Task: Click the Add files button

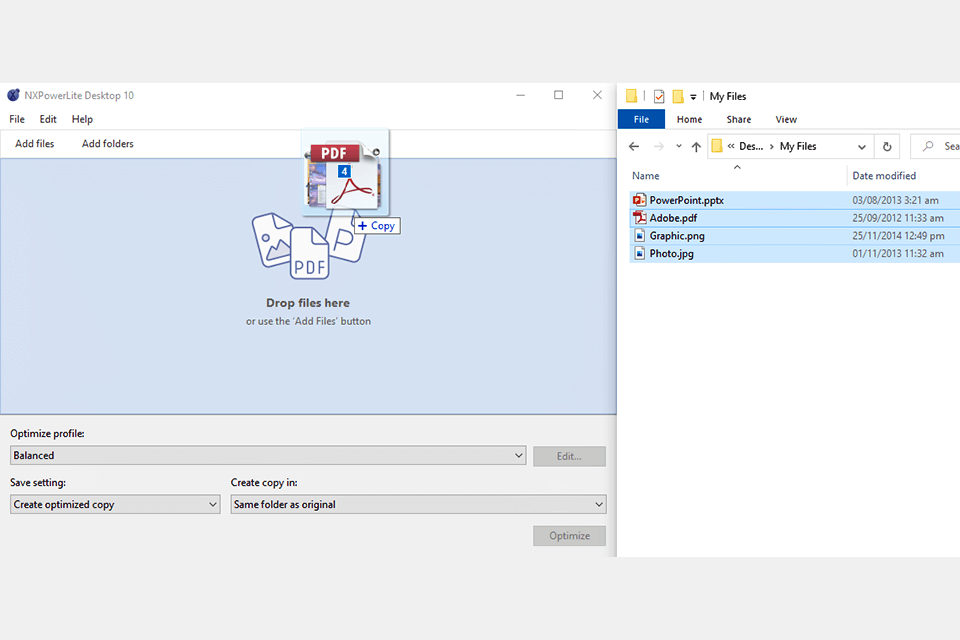Action: [35, 144]
